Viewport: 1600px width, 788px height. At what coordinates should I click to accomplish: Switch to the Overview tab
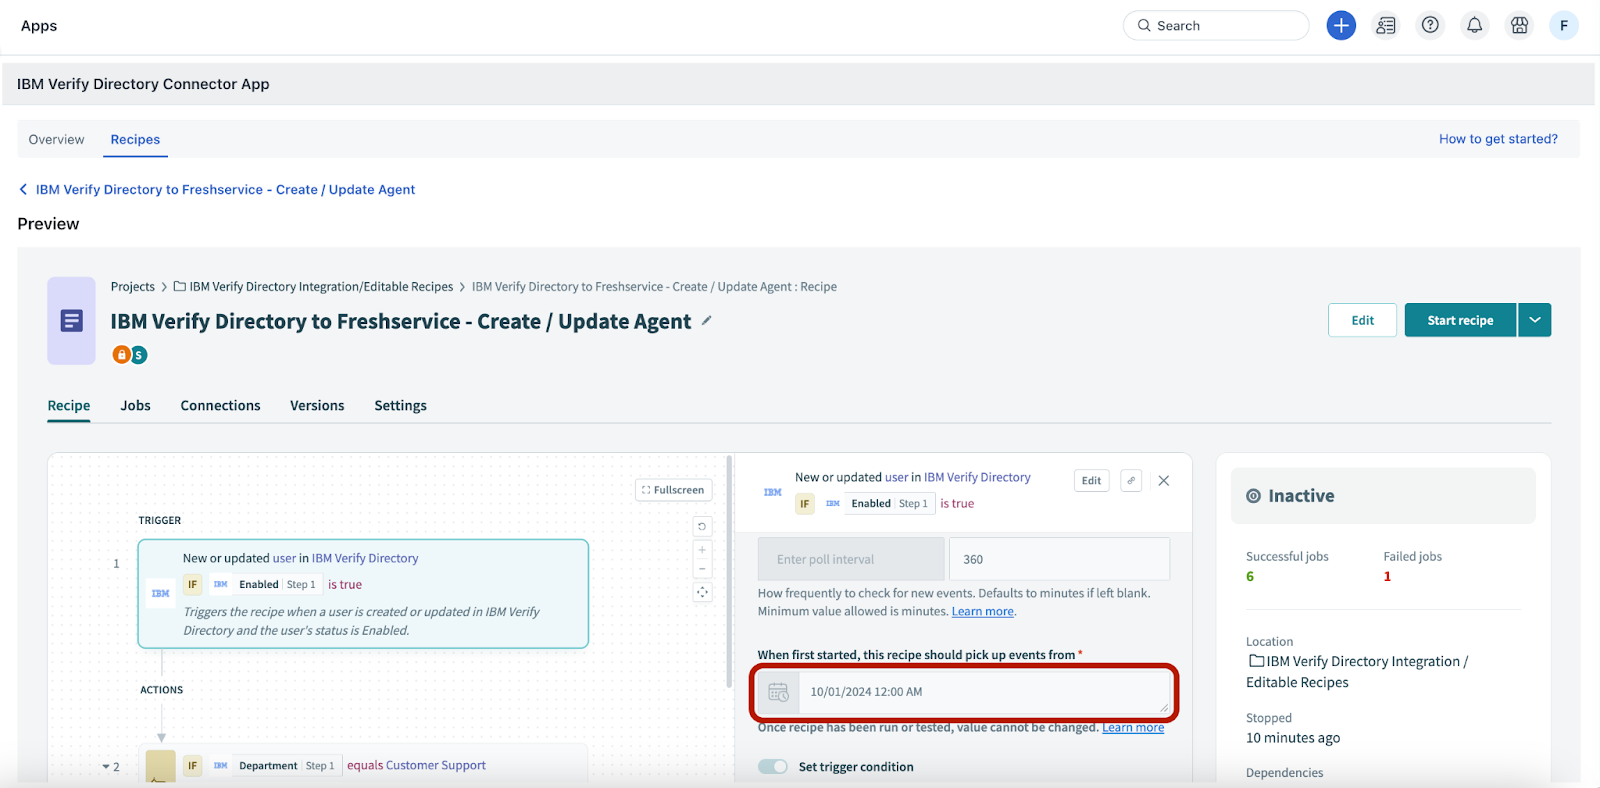(x=56, y=139)
